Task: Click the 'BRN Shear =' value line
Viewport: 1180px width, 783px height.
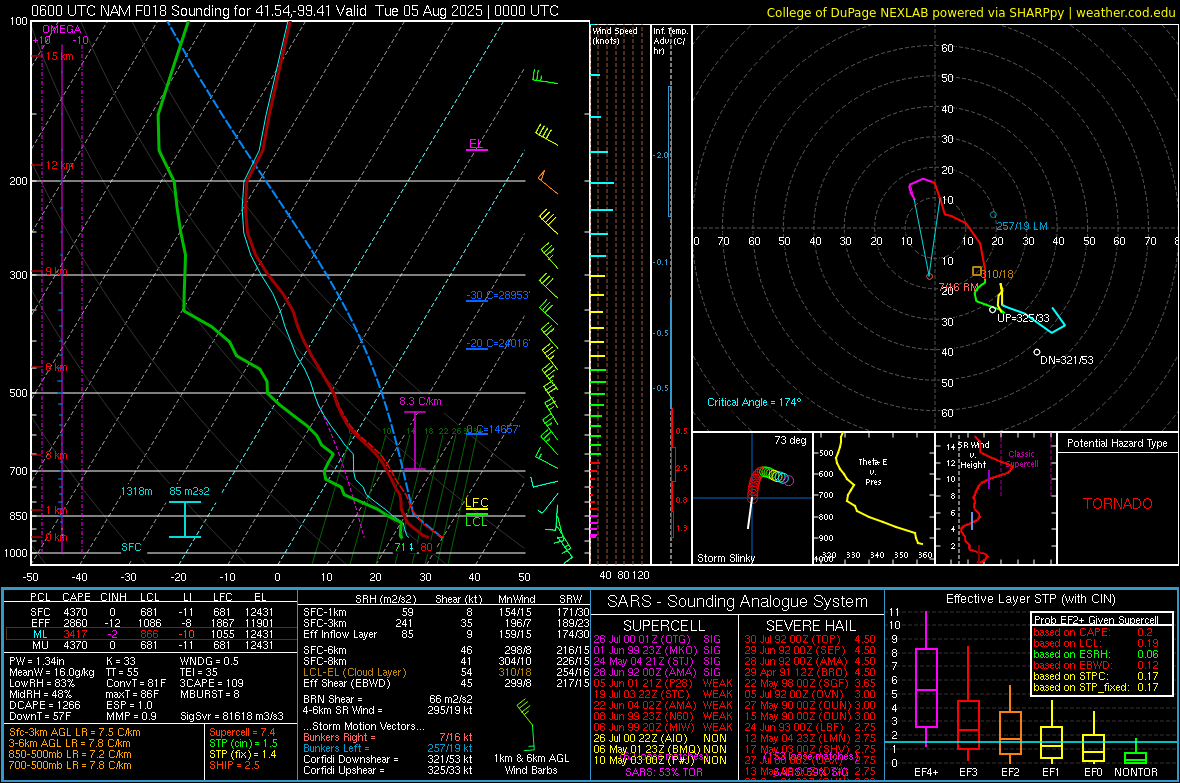Action: pos(388,699)
